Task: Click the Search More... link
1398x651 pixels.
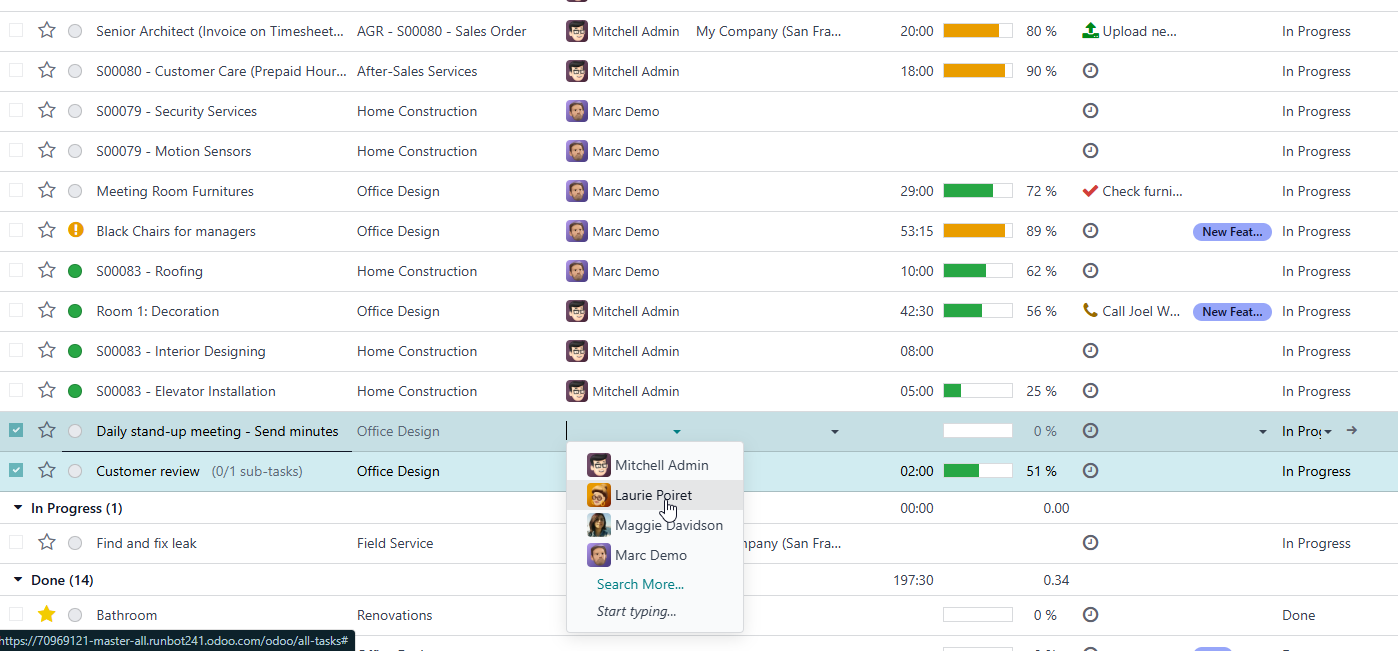Action: (x=640, y=584)
